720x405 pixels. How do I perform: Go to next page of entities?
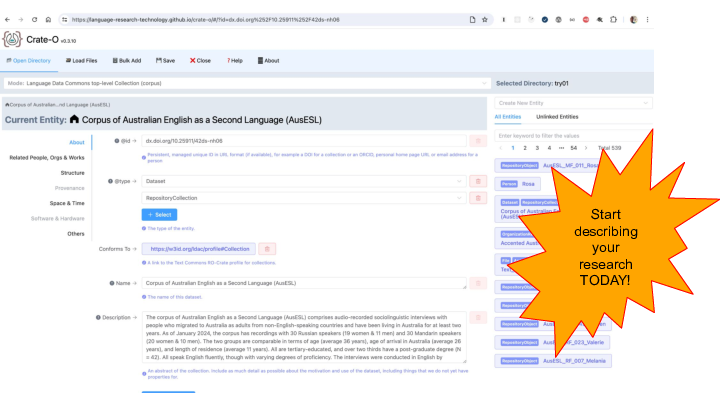pos(586,148)
